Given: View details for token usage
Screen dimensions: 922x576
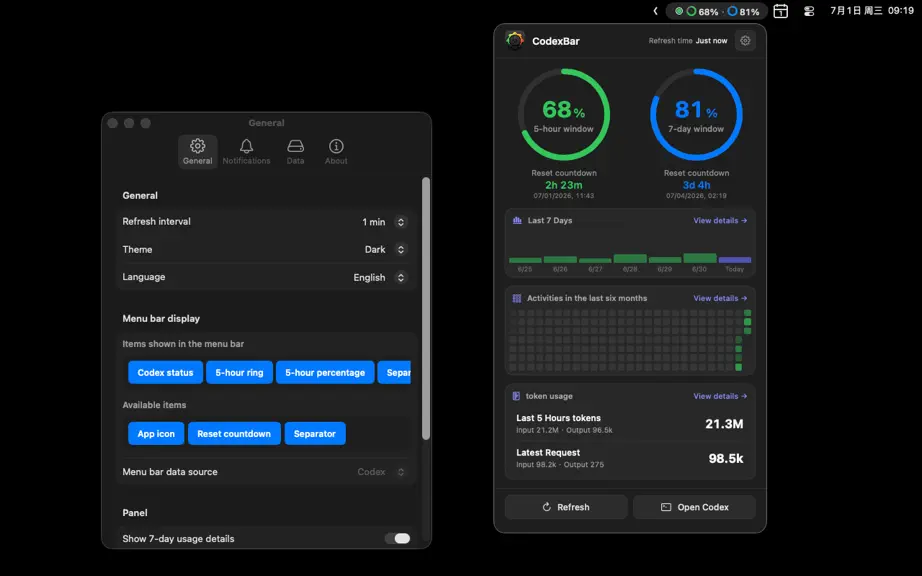Looking at the screenshot, I should pos(720,396).
